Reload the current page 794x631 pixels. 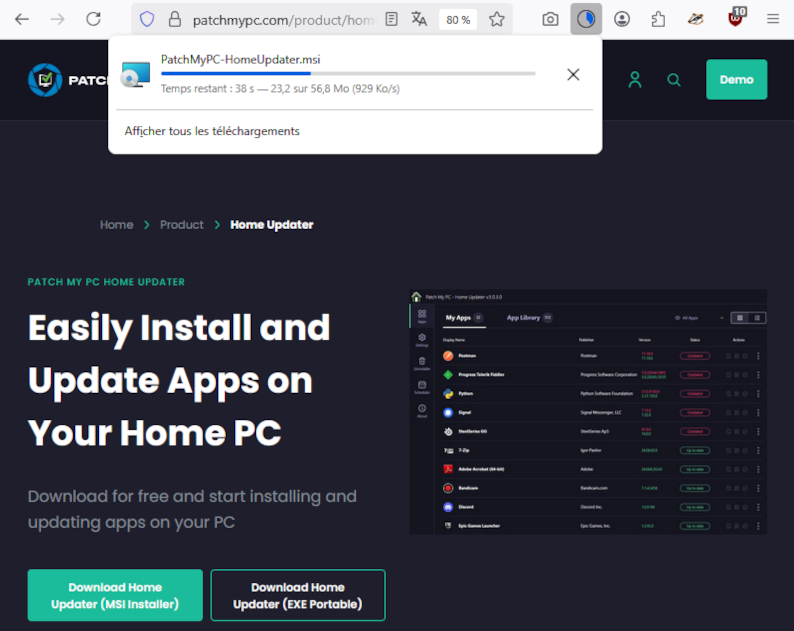point(93,19)
